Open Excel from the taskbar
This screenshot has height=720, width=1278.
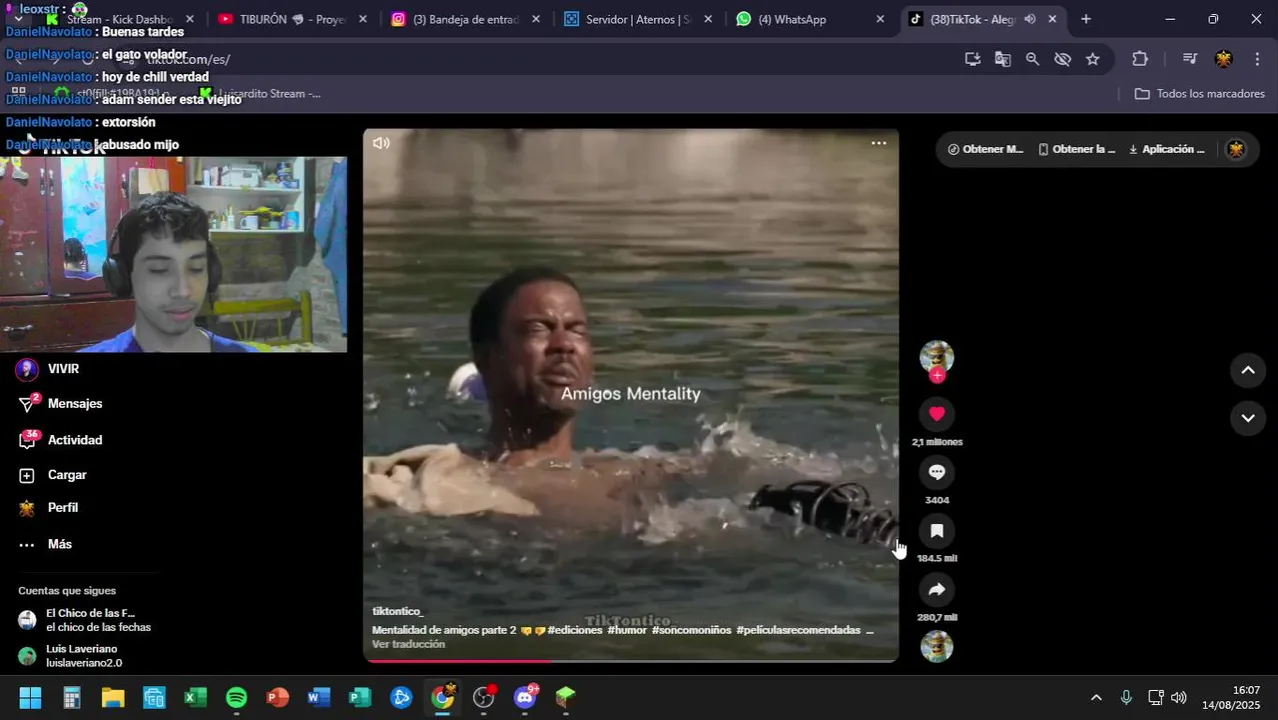(x=195, y=697)
